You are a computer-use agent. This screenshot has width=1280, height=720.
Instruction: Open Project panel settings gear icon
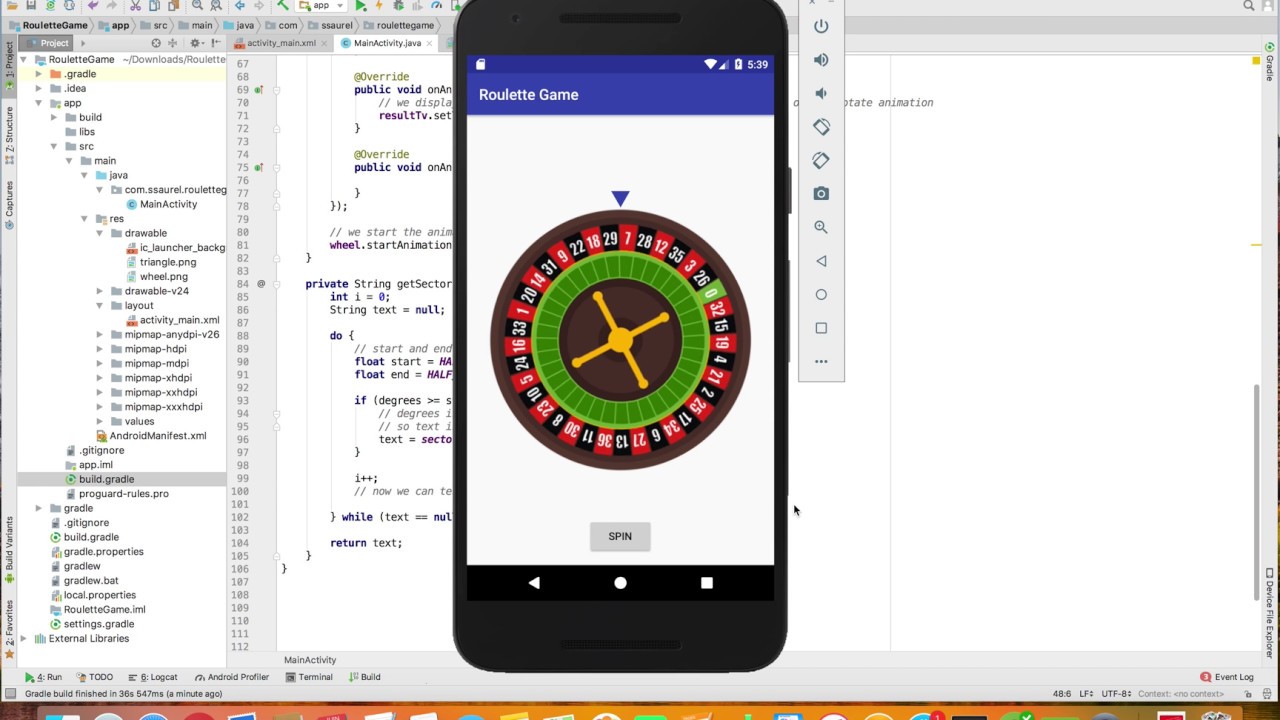click(195, 43)
